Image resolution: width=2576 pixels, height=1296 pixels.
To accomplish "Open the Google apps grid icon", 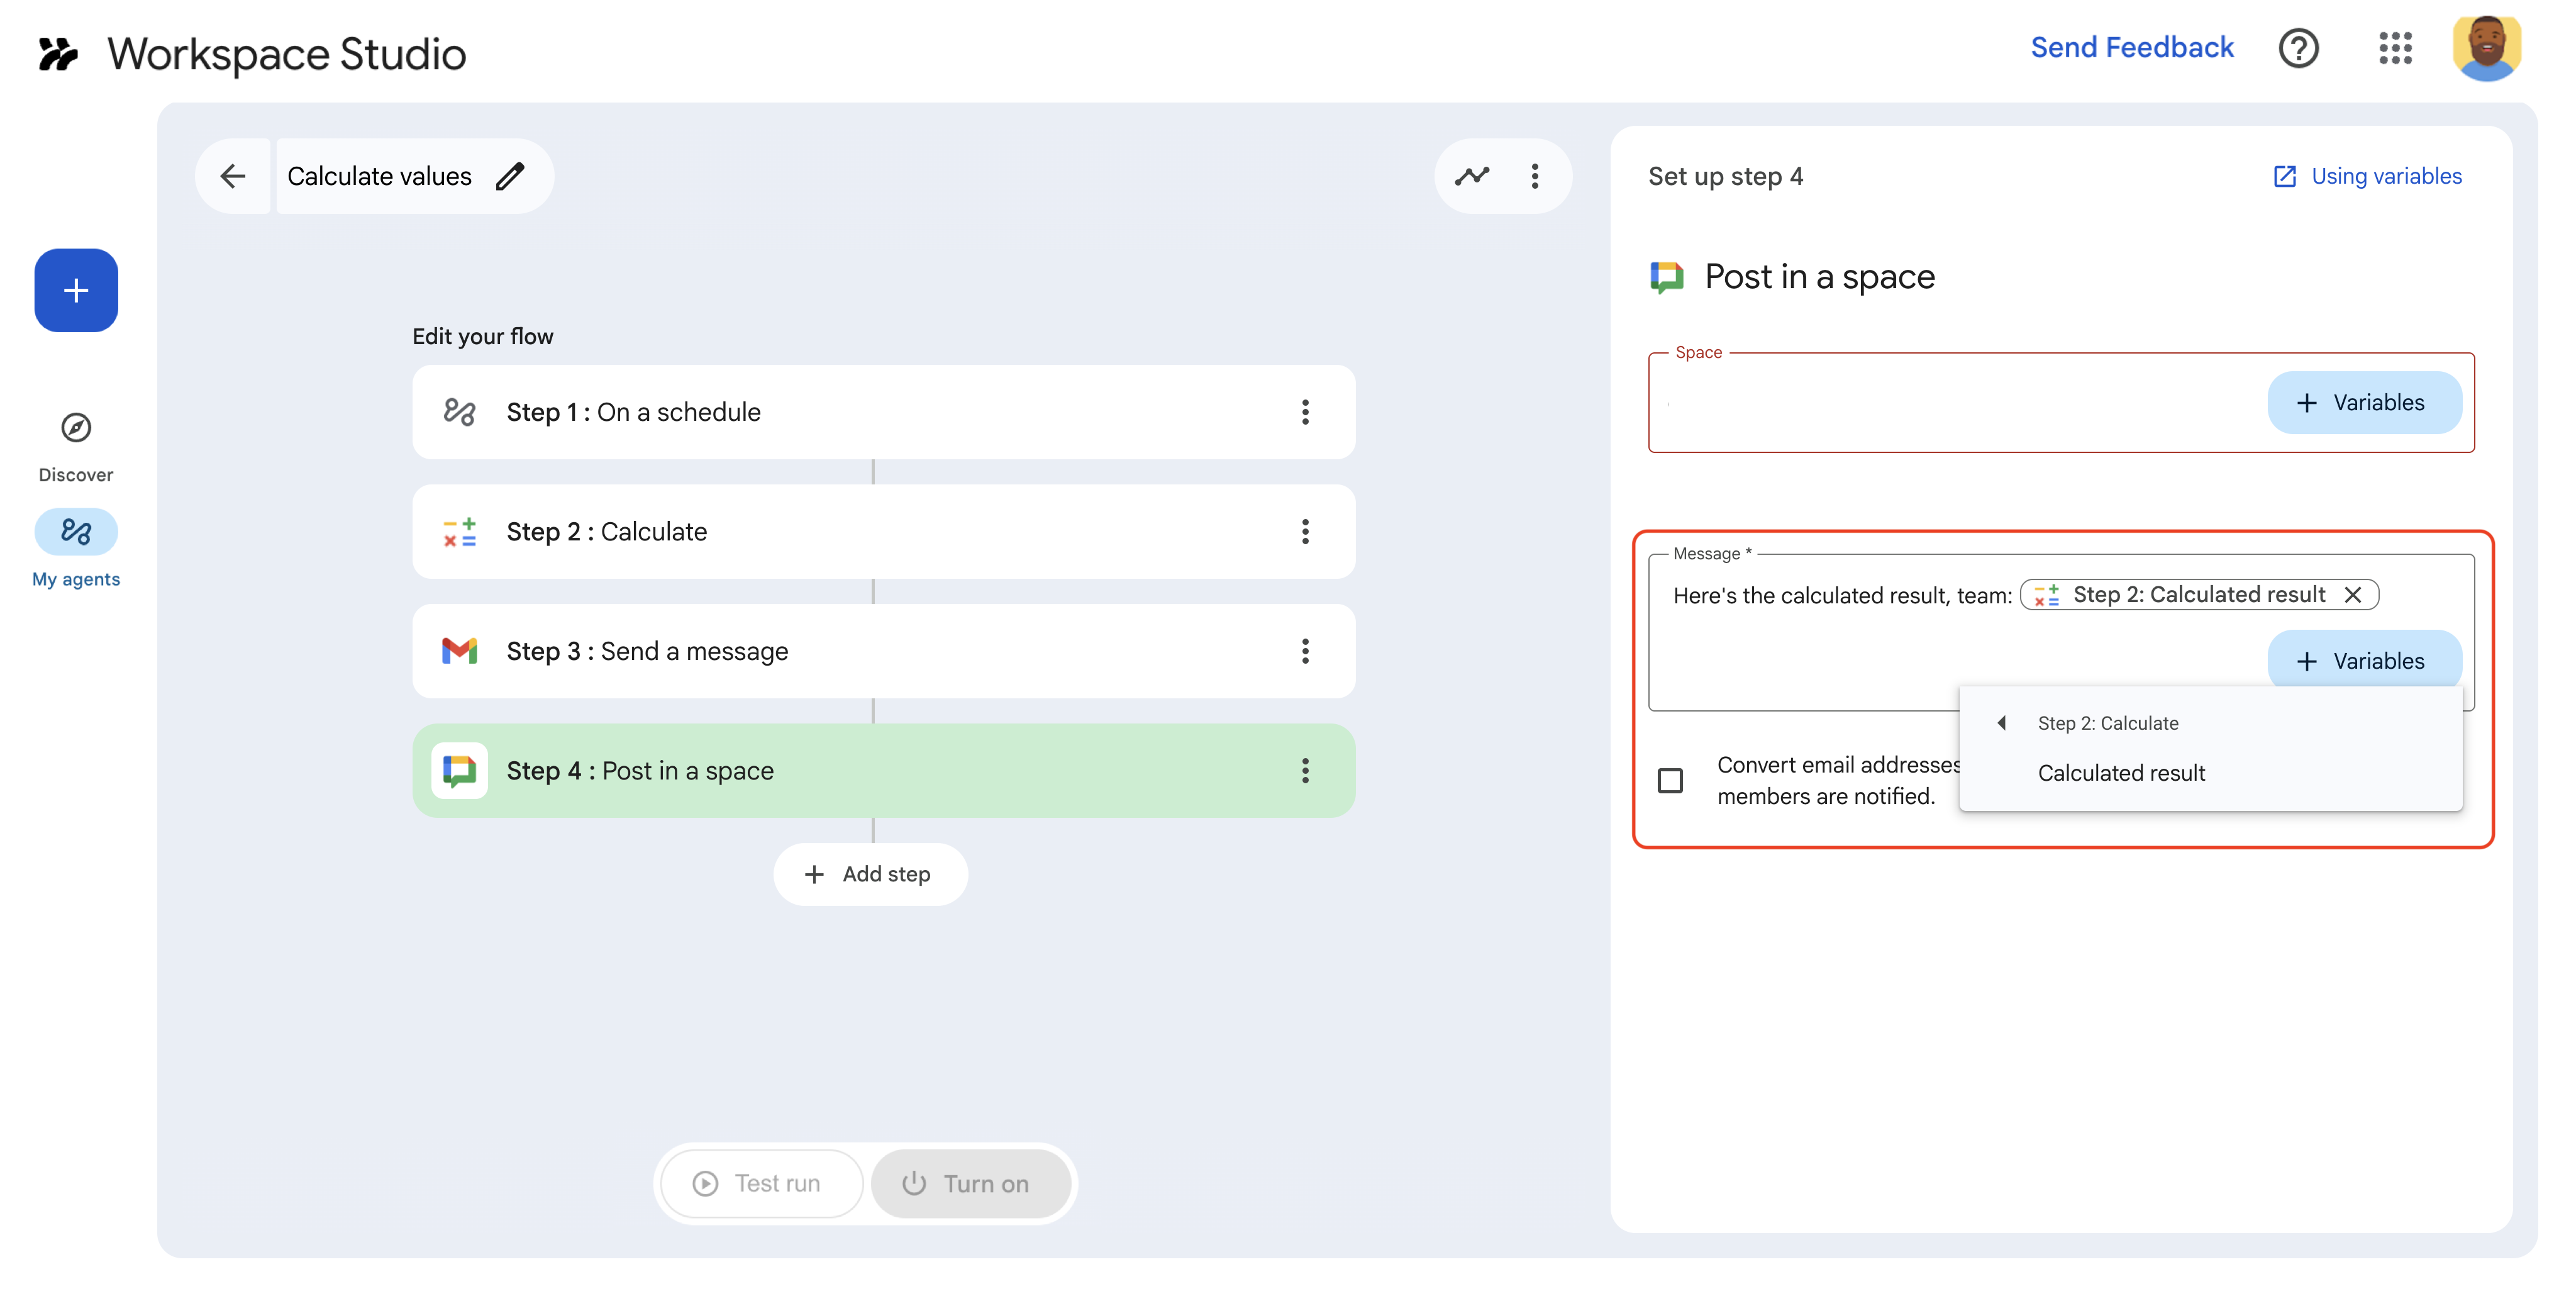I will coord(2396,48).
